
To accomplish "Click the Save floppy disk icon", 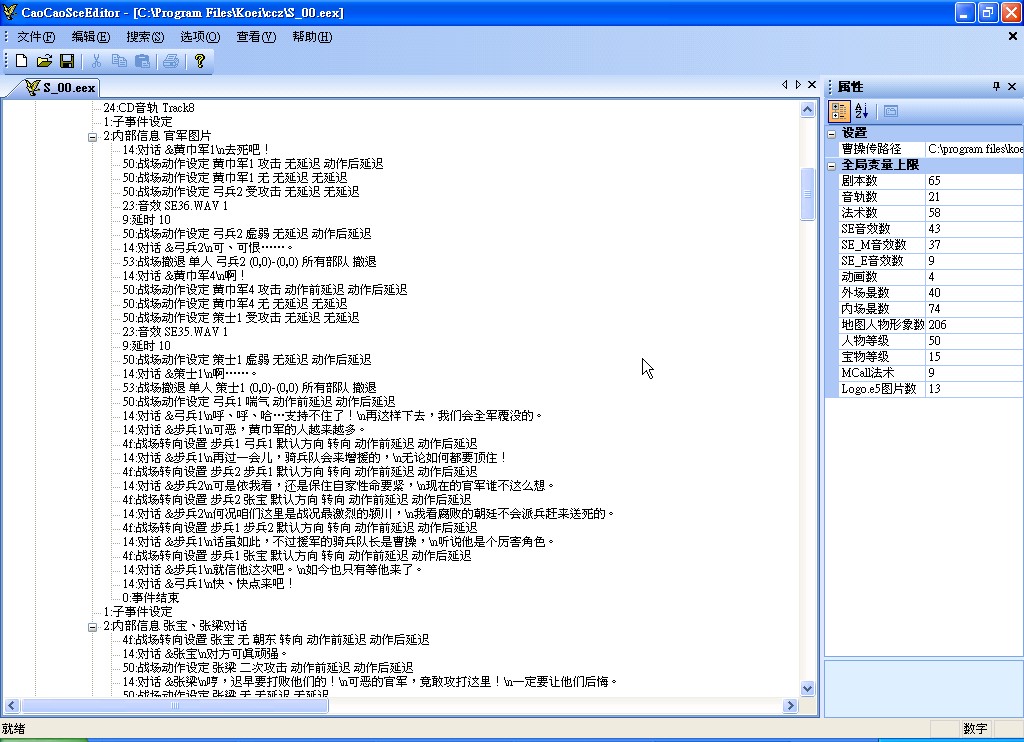I will (x=67, y=61).
